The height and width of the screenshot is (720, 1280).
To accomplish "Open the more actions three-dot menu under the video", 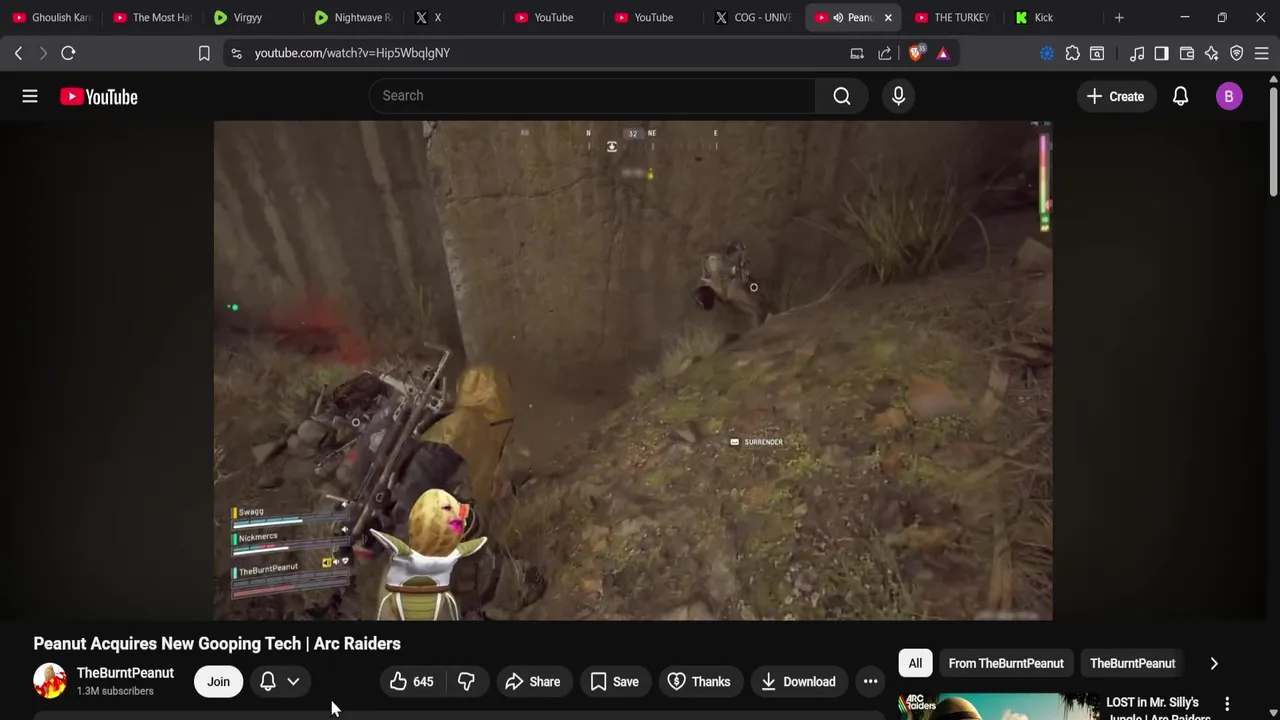I will click(x=871, y=682).
